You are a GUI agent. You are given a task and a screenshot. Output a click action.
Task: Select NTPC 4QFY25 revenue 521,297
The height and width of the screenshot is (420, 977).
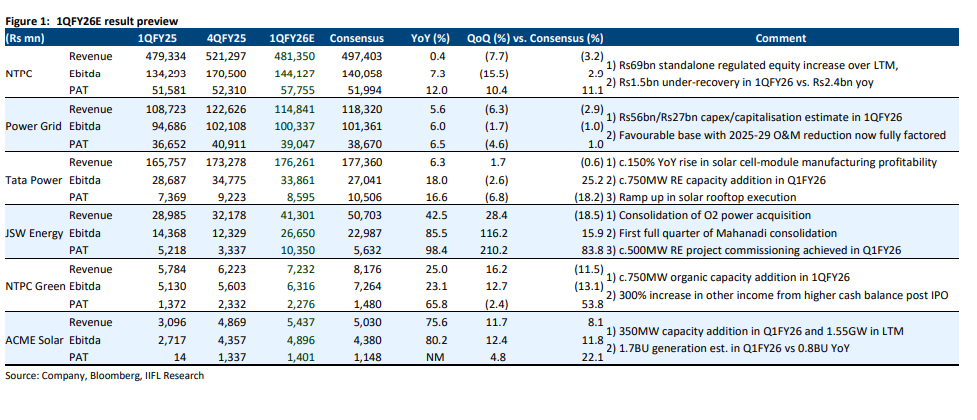pos(227,56)
